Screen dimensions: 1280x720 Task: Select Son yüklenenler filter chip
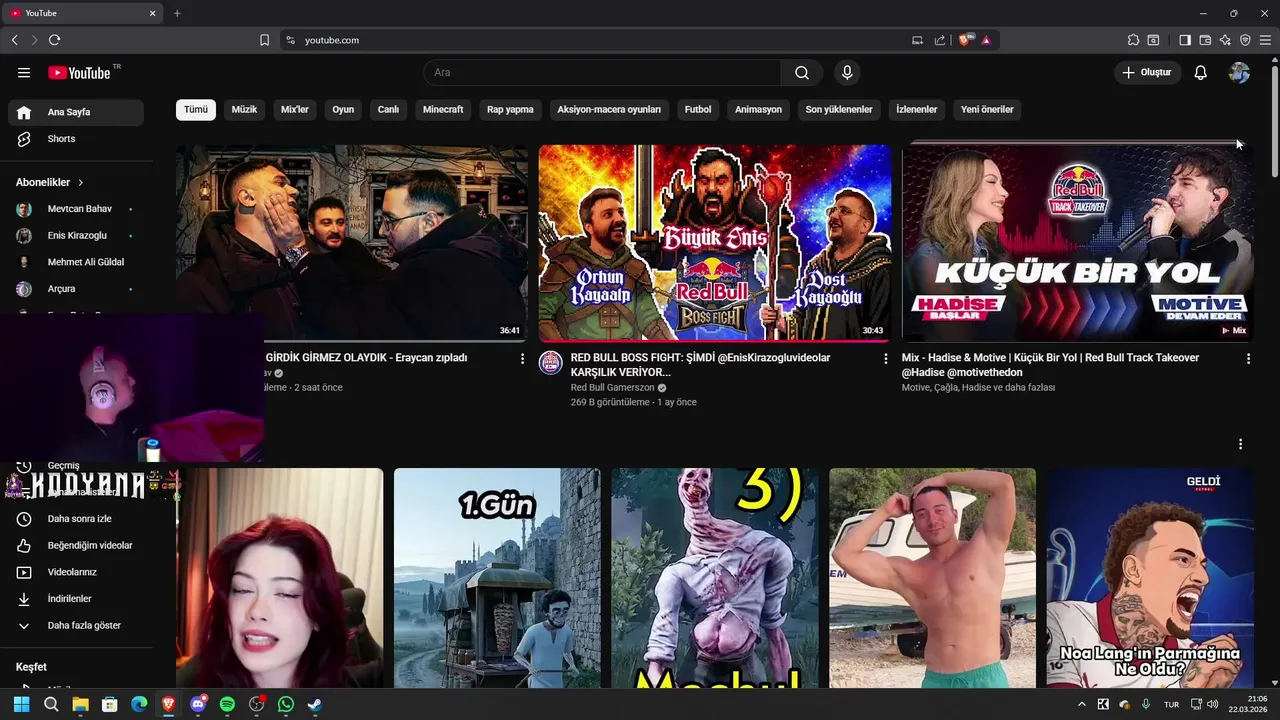pyautogui.click(x=839, y=110)
